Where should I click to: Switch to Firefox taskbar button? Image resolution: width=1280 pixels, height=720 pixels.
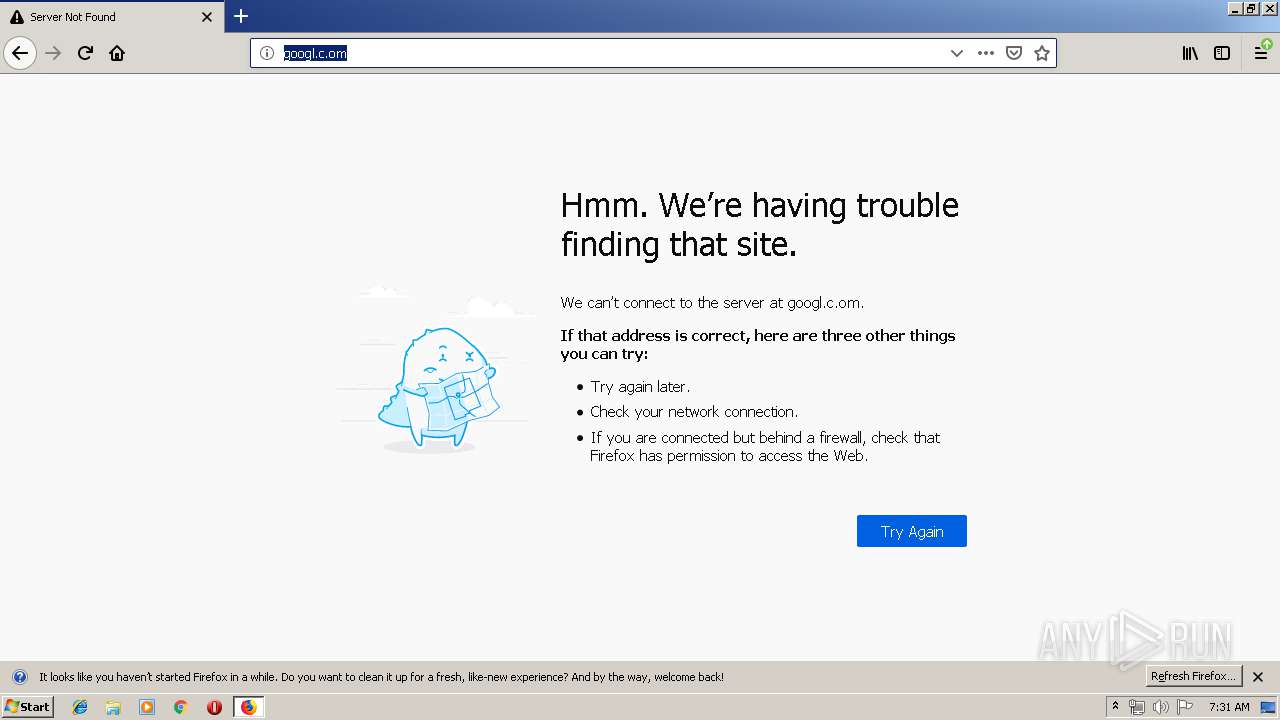click(249, 707)
